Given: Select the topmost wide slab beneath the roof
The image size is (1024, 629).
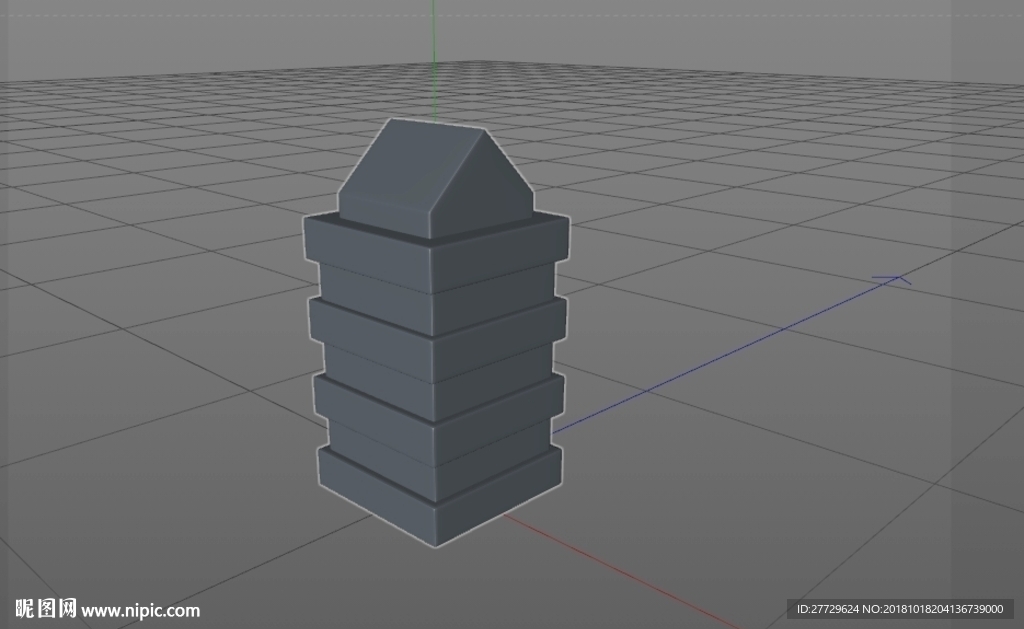Looking at the screenshot, I should pyautogui.click(x=435, y=251).
